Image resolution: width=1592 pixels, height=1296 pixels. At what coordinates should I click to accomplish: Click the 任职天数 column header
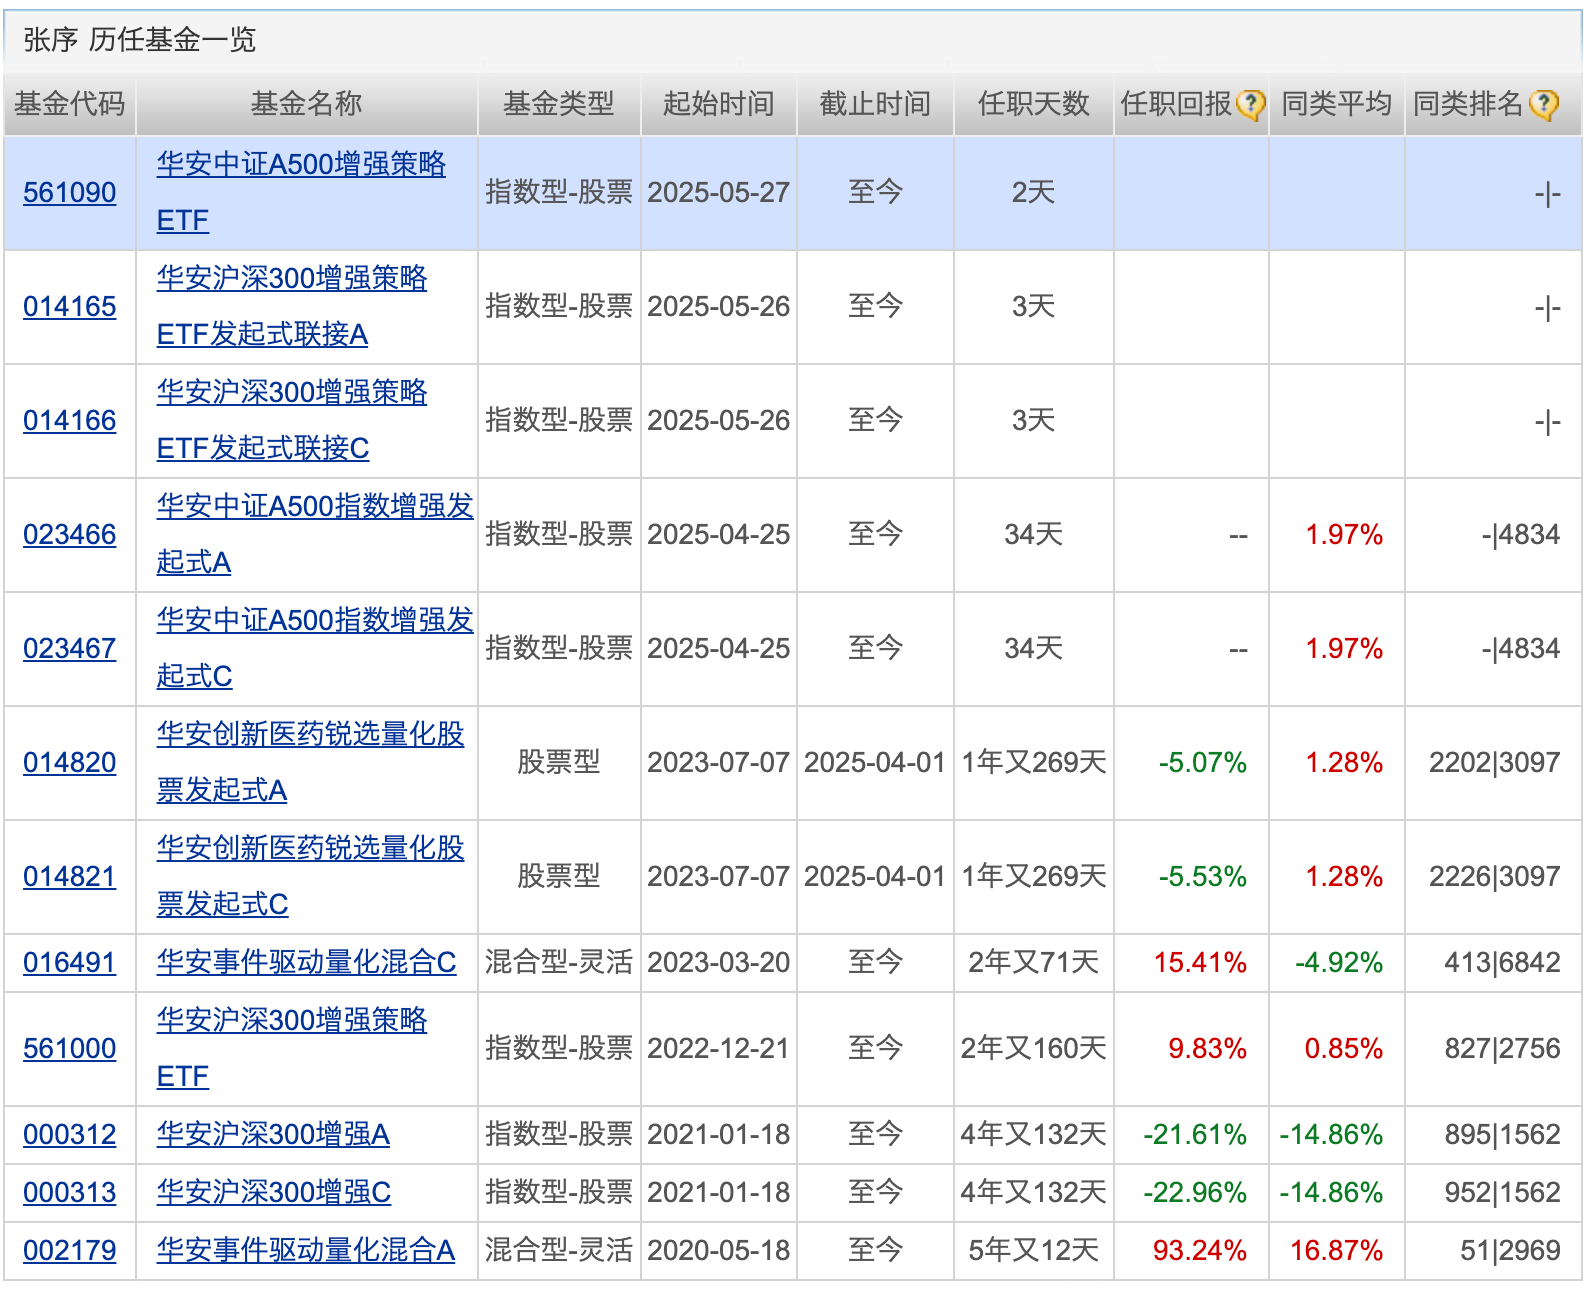tap(1034, 104)
